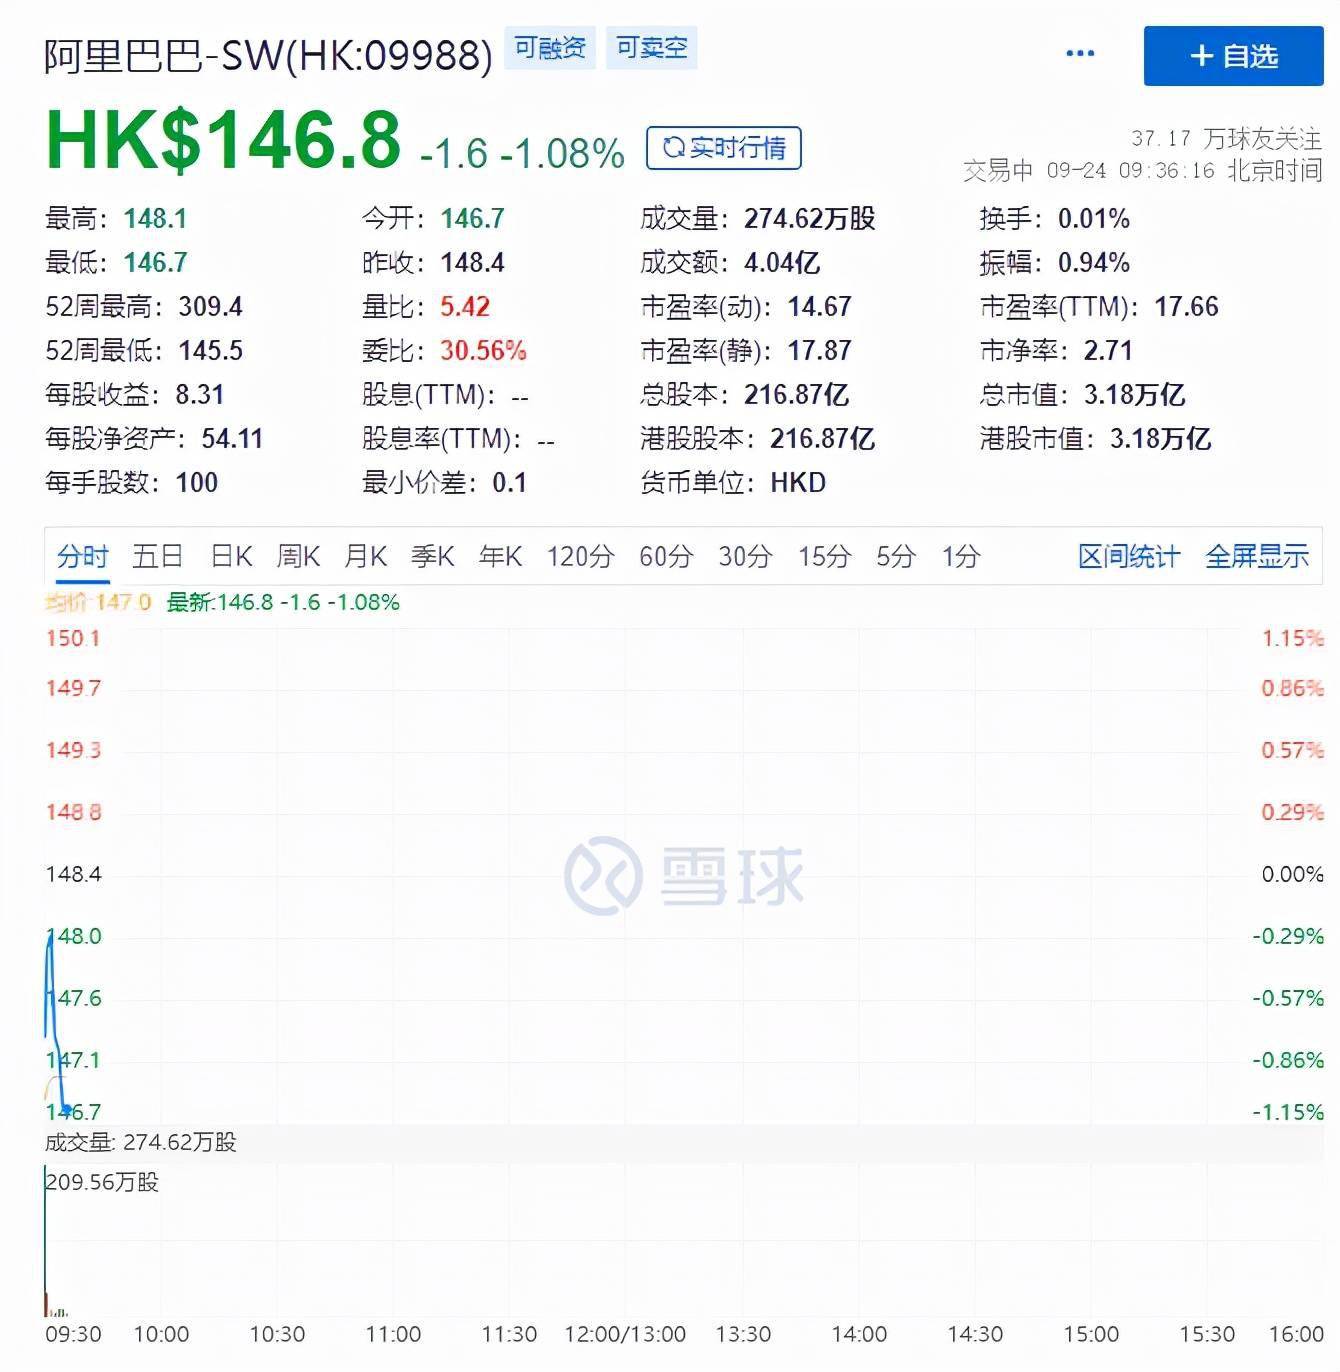Switch to the 五日 chart tab

[157, 556]
